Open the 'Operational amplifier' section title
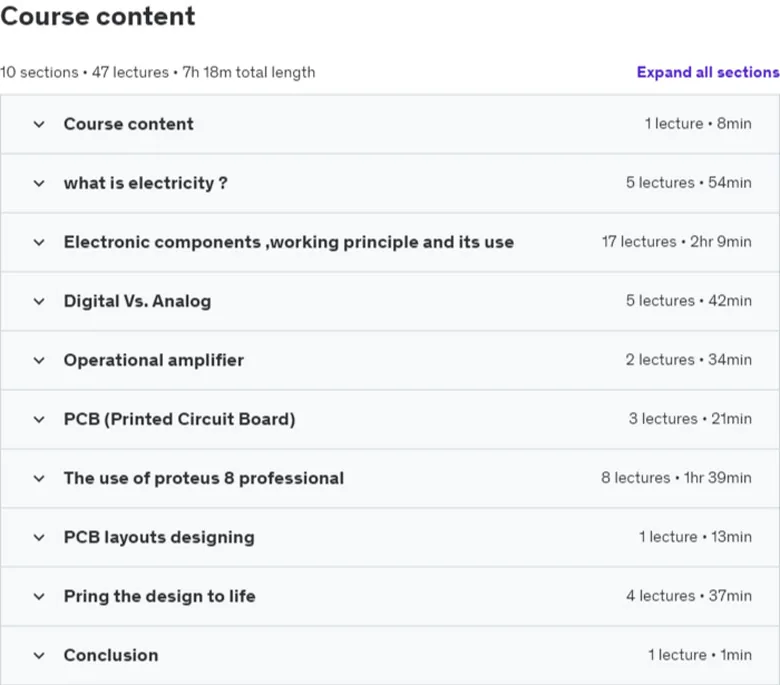Screen dimensions: 780x685 pyautogui.click(x=154, y=360)
